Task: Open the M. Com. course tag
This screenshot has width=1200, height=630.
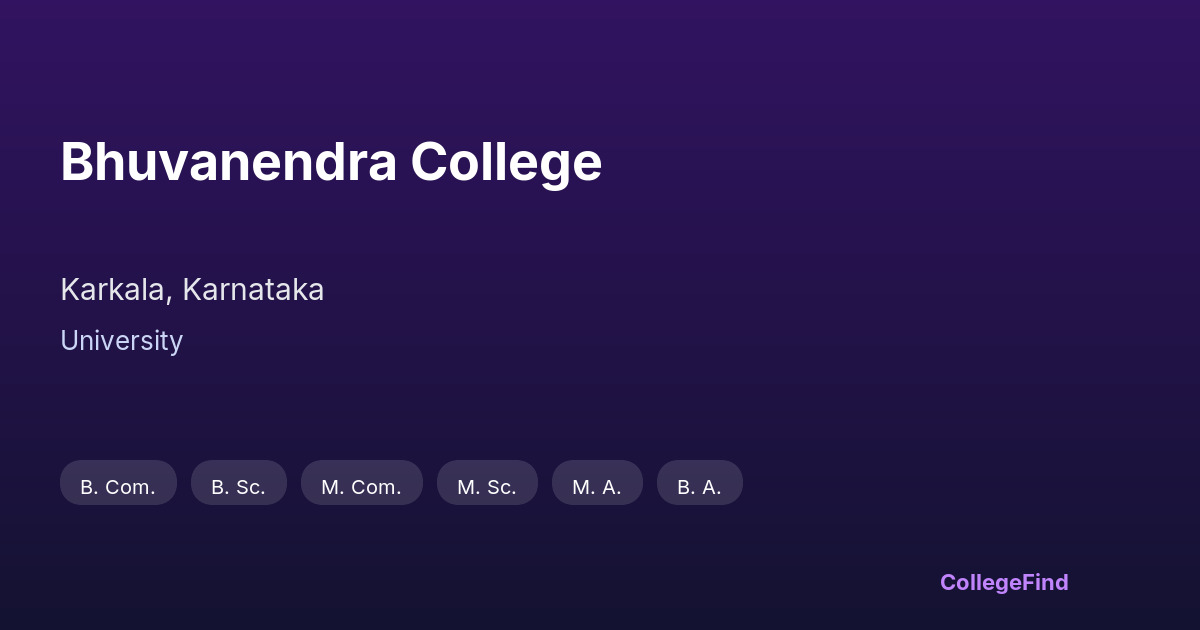Action: [x=361, y=484]
